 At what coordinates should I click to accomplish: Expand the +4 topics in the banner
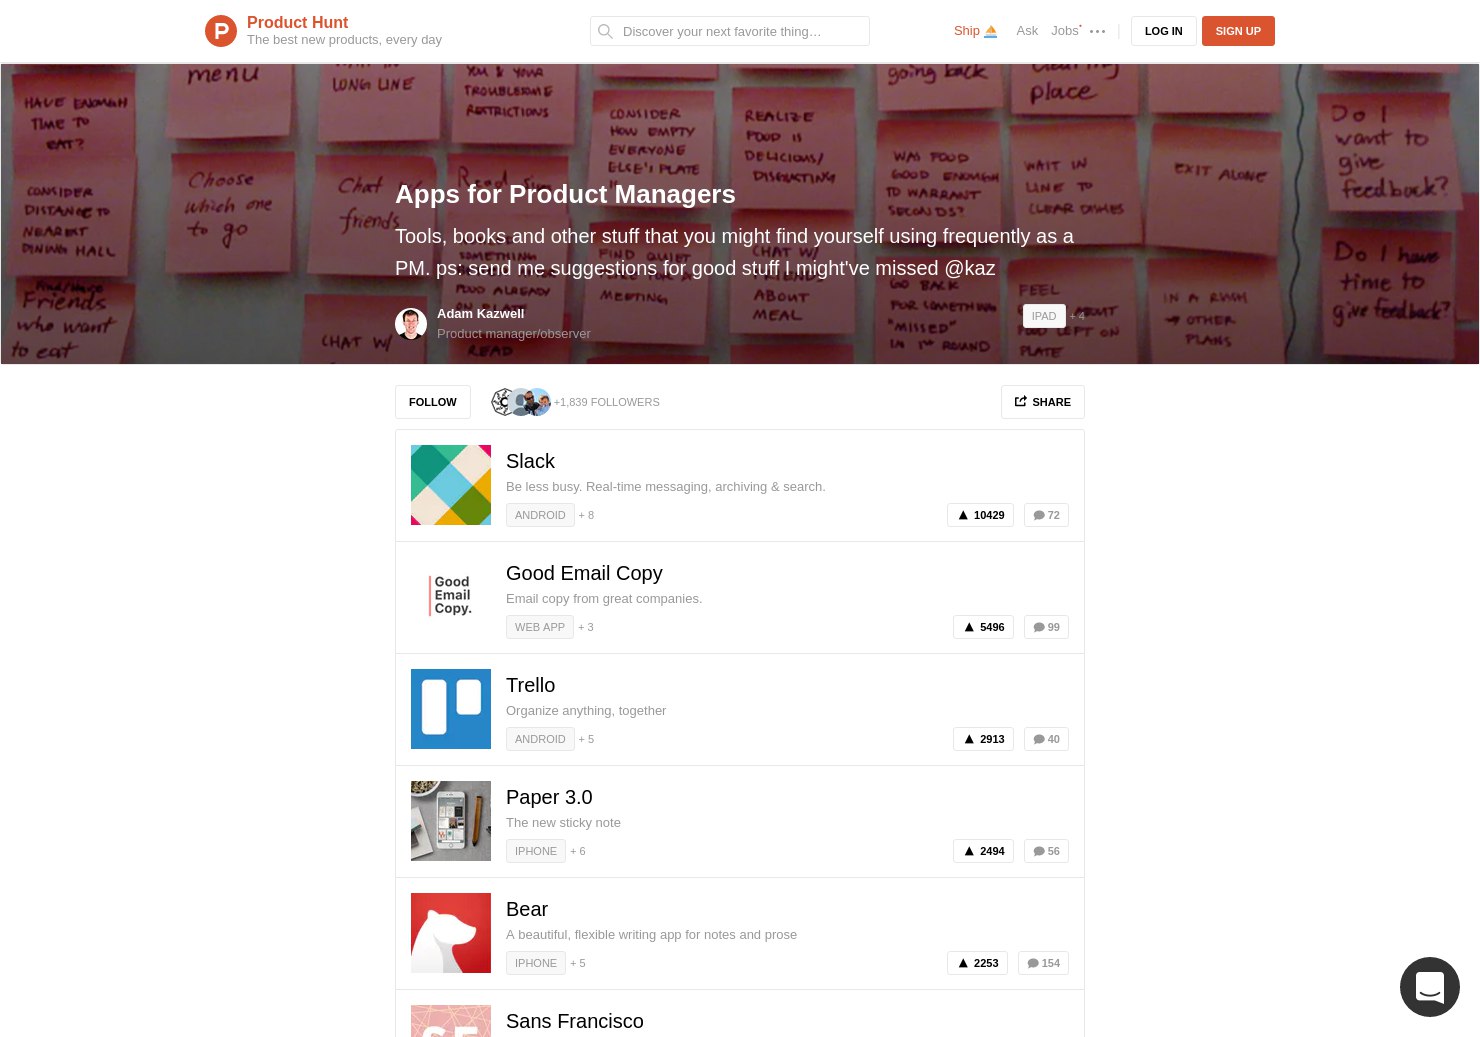(x=1077, y=316)
